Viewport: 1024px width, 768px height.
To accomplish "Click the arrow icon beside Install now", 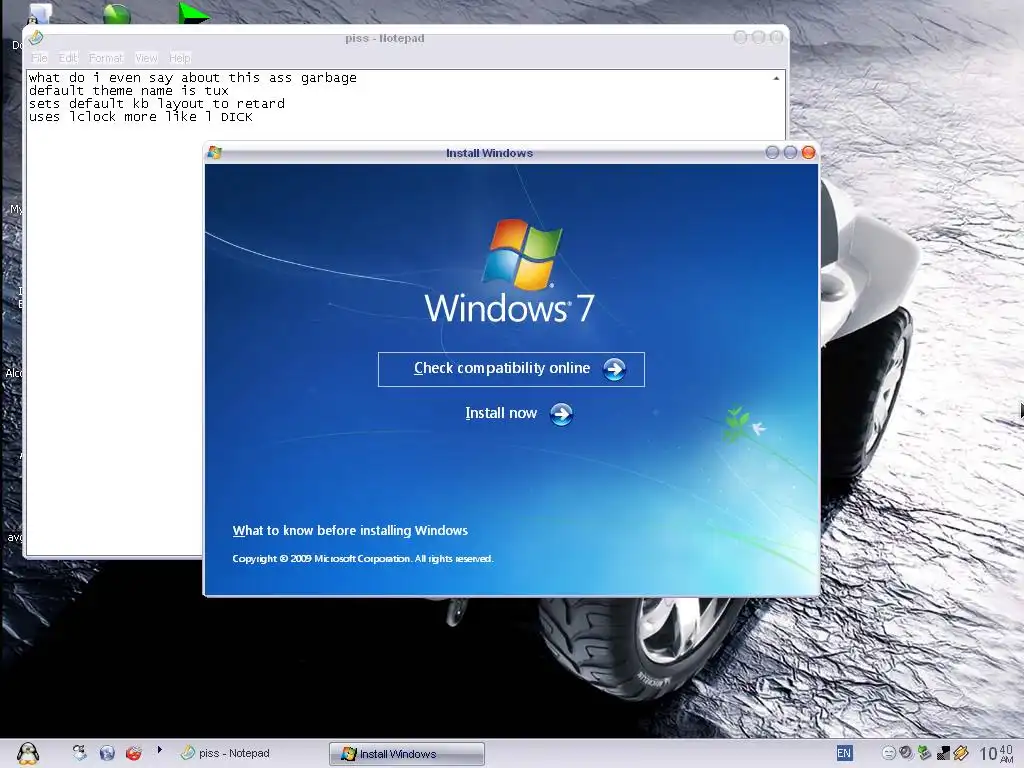I will tap(561, 414).
